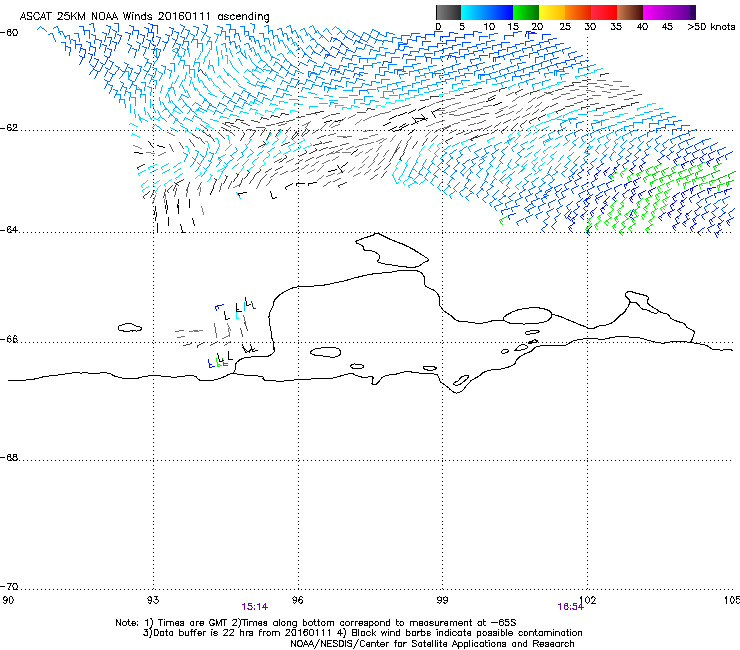
Task: Click the brown 35-40 knots legend swatch
Action: (630, 12)
